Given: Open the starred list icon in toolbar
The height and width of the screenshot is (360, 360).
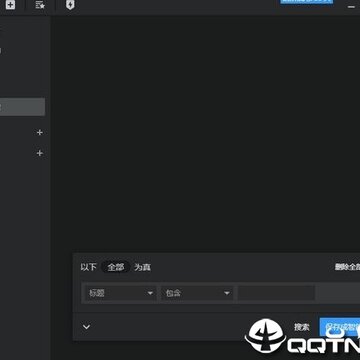Looking at the screenshot, I should [40, 5].
